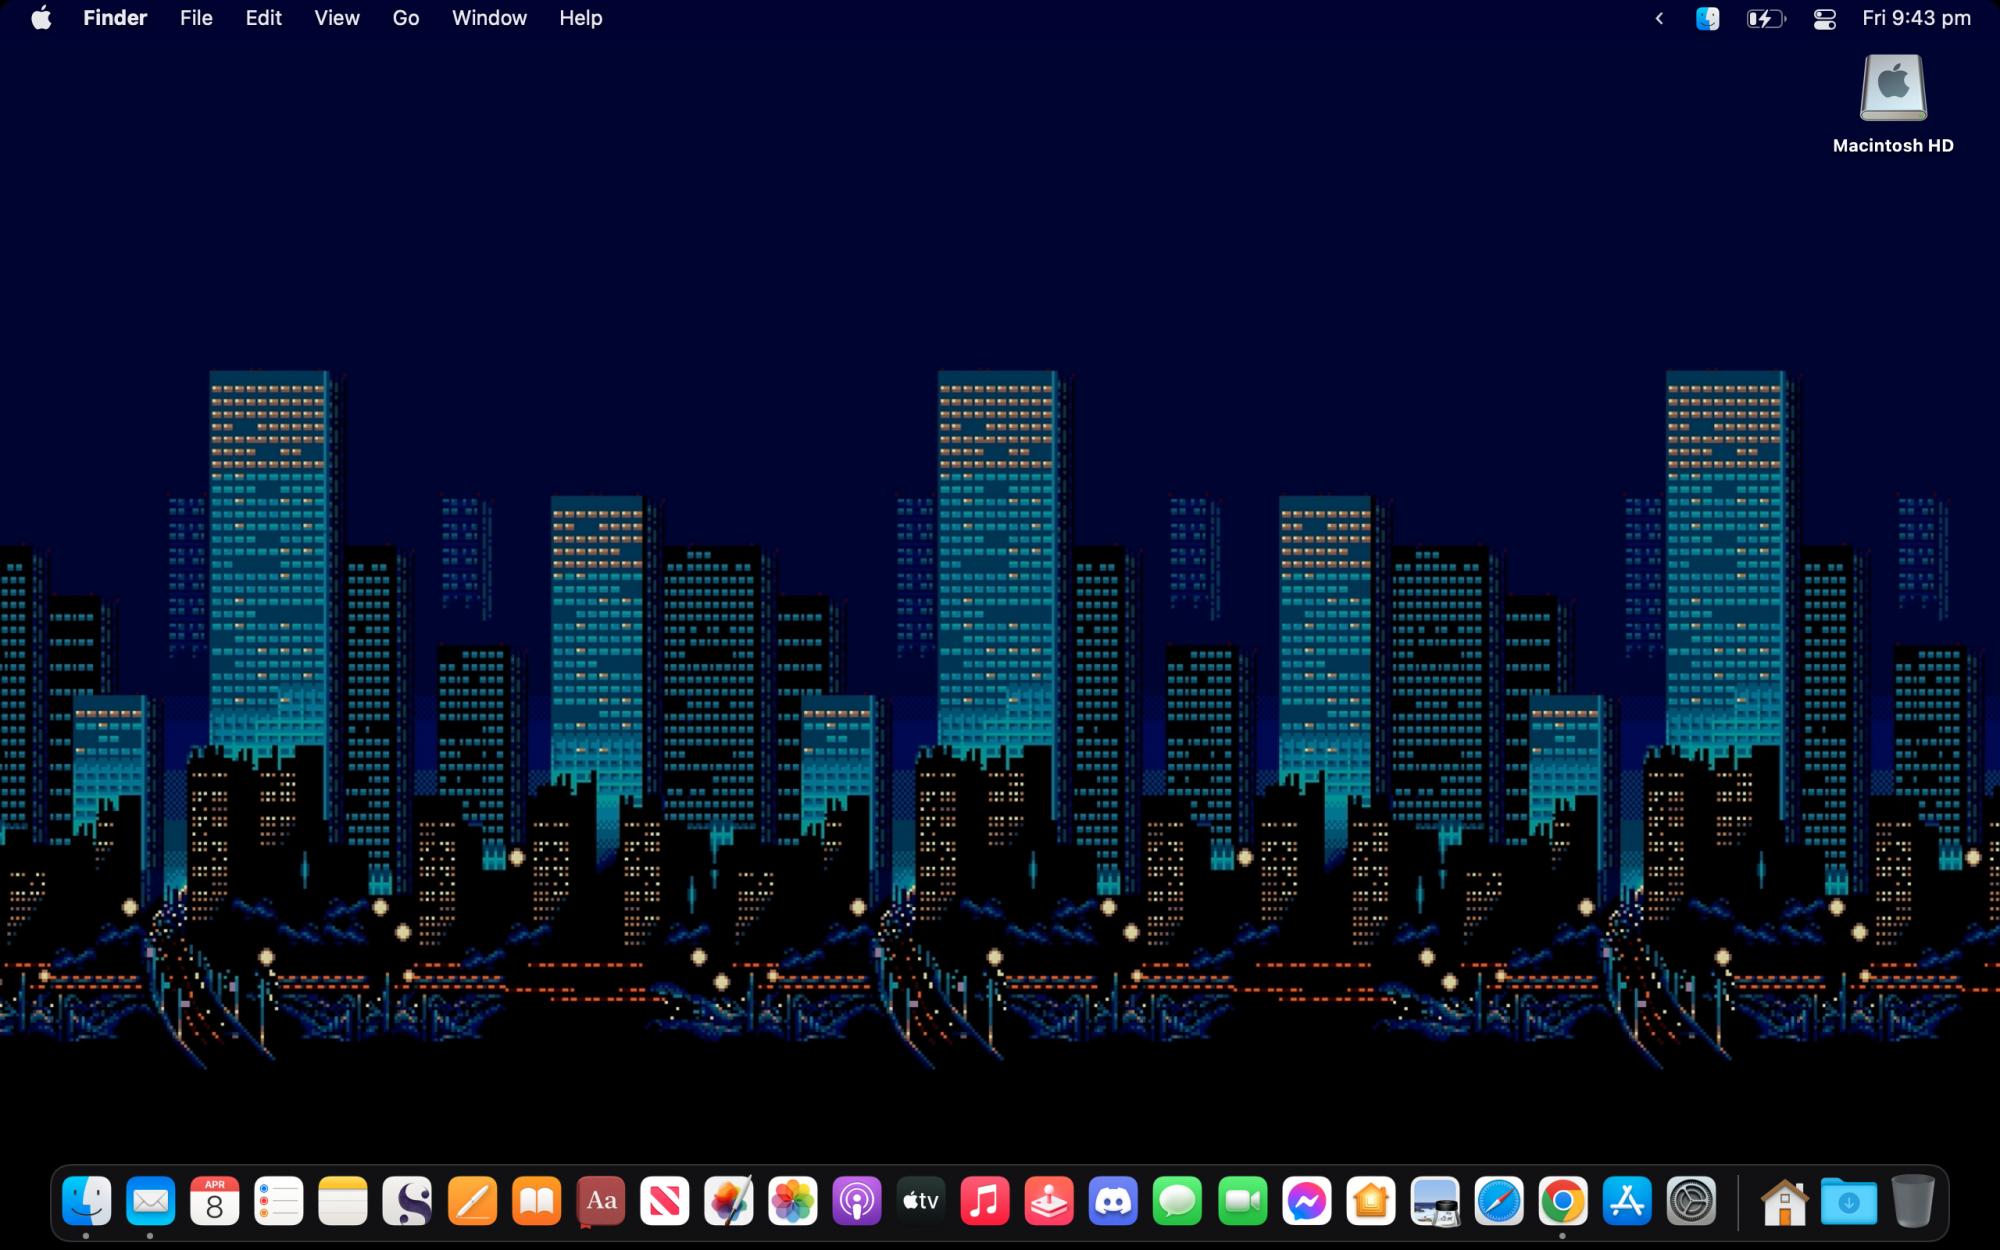Screen dimensions: 2000x1250
Task: Open the Dictionary app
Action: click(x=600, y=1201)
